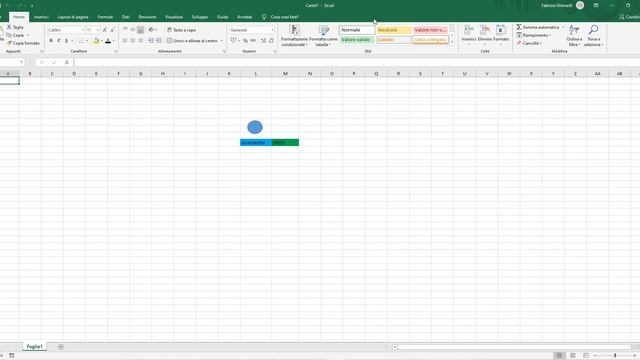Click Unisci e allinea al centro
Image resolution: width=640 pixels, height=360 pixels.
[192, 41]
